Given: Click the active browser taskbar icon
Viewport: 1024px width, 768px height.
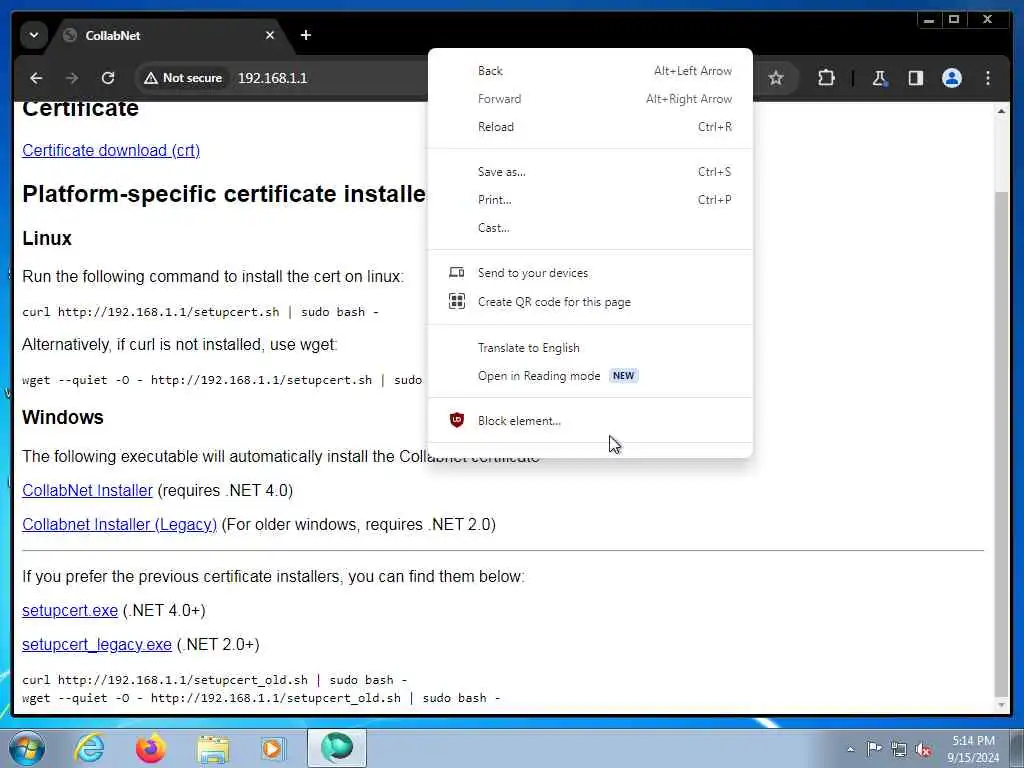Looking at the screenshot, I should [337, 748].
